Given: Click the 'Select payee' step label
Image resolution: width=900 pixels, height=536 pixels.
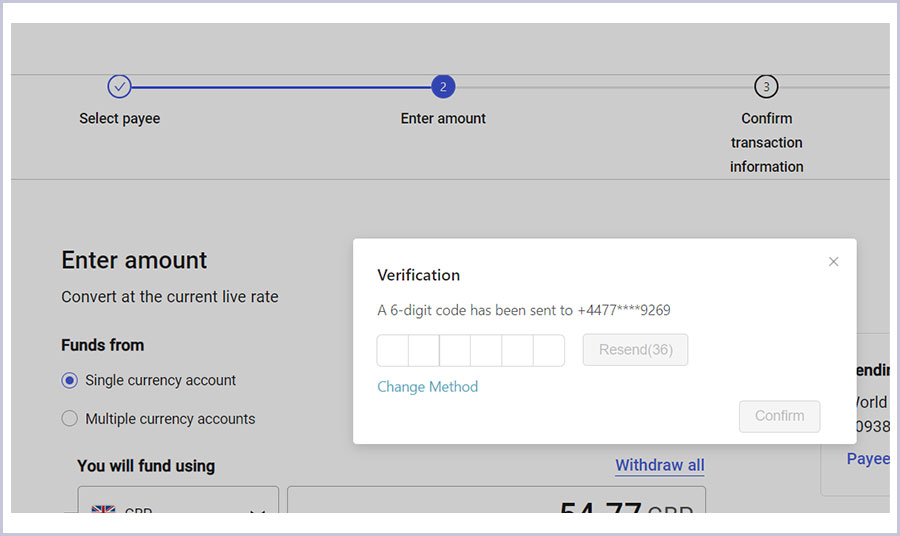Looking at the screenshot, I should coord(119,118).
